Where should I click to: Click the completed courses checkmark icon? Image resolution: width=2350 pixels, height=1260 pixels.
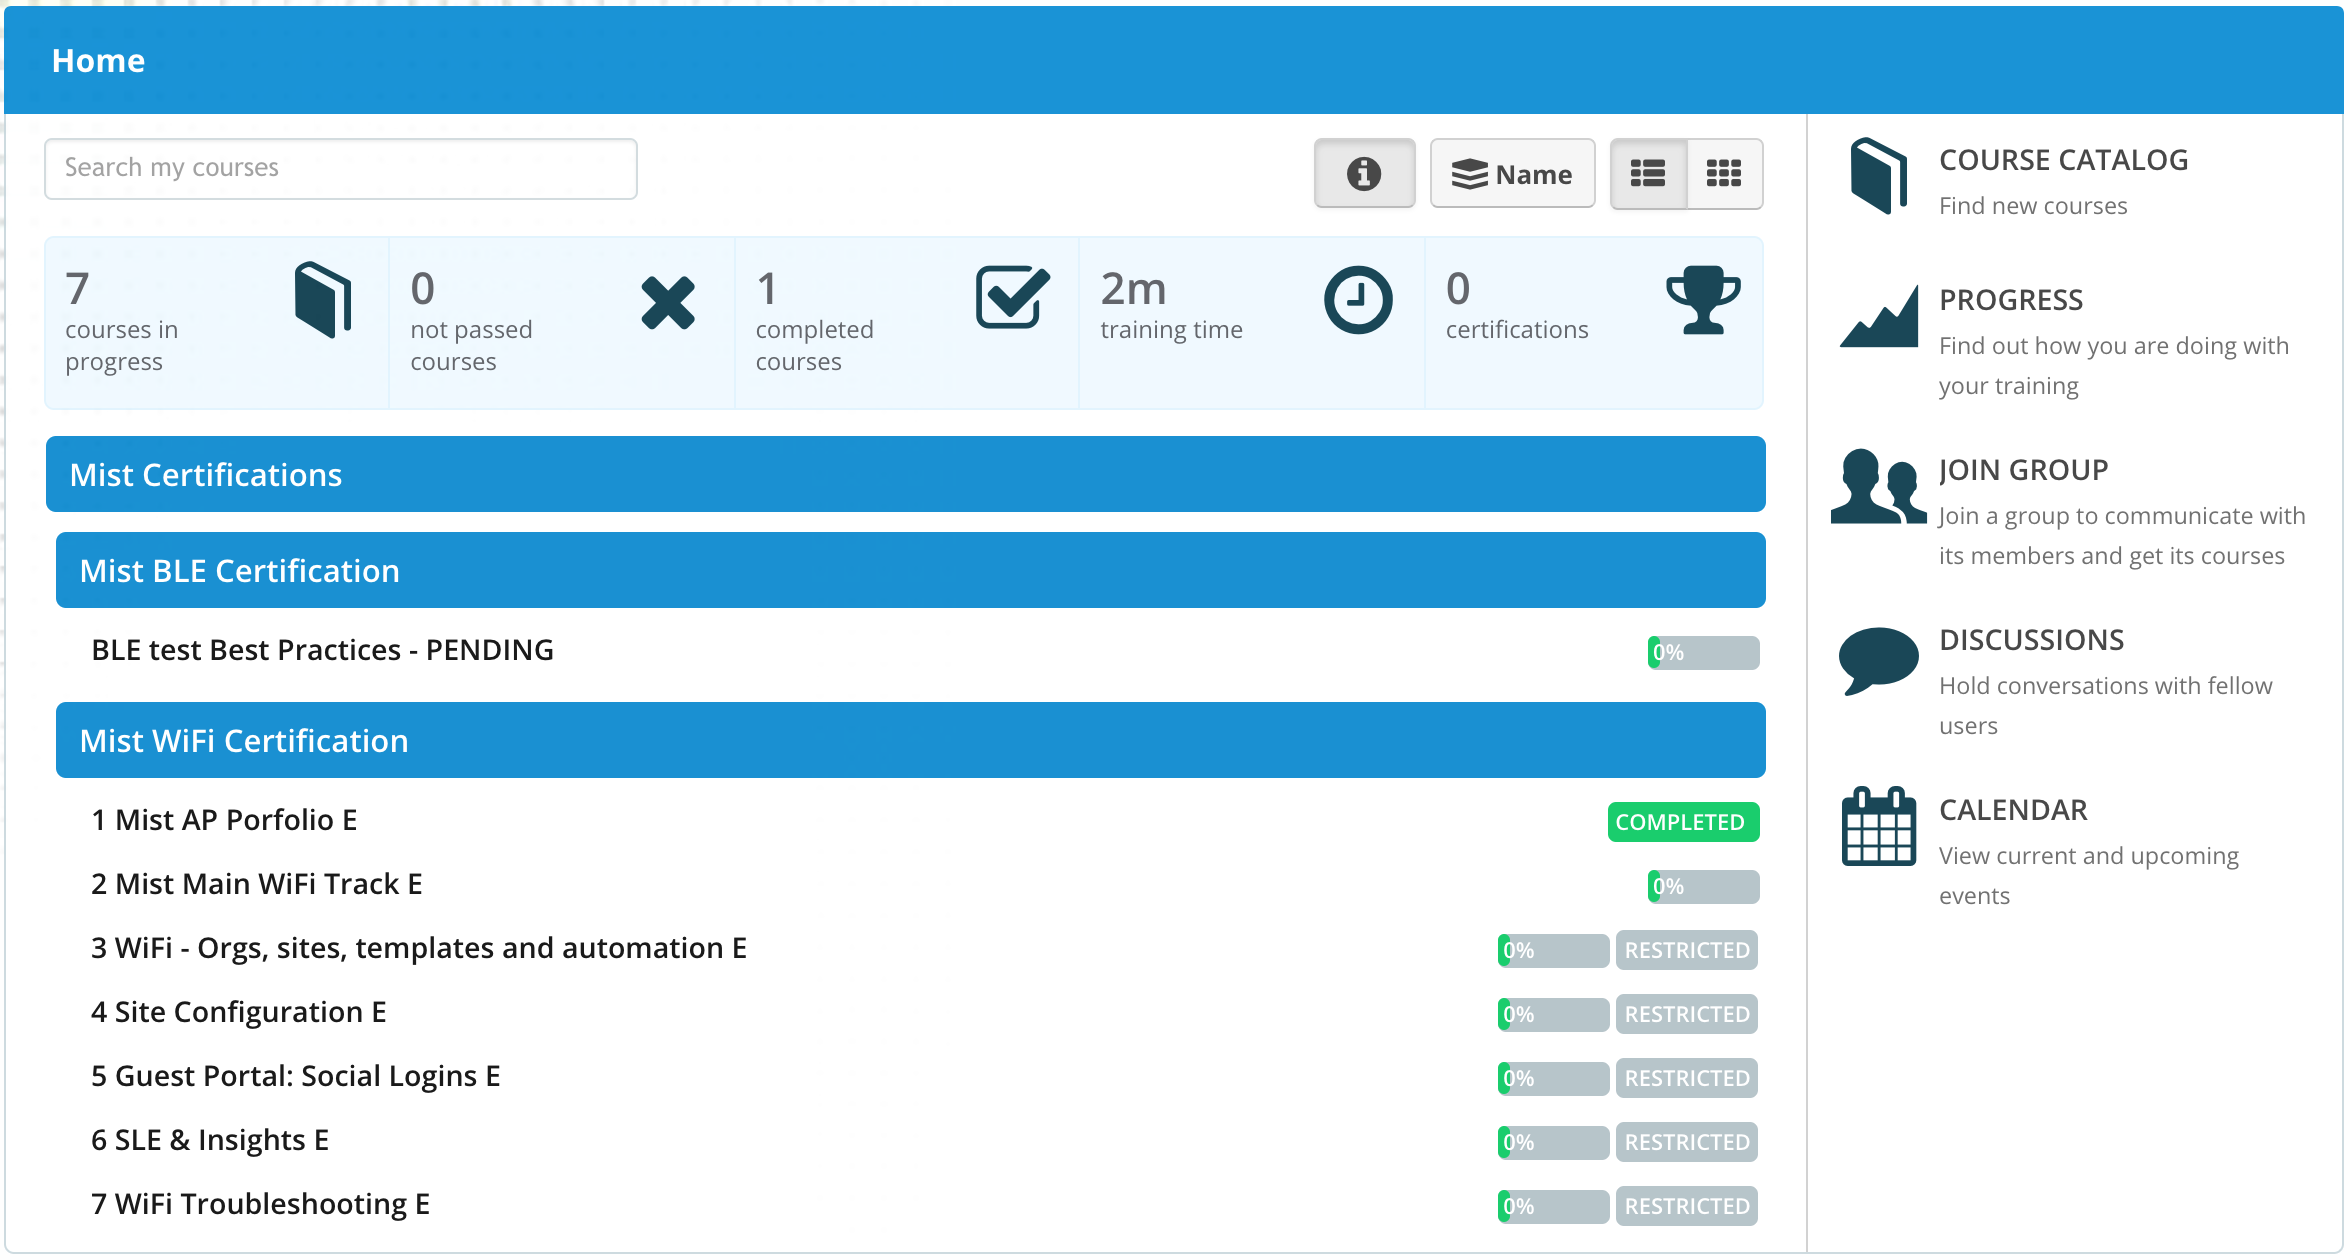click(1012, 298)
